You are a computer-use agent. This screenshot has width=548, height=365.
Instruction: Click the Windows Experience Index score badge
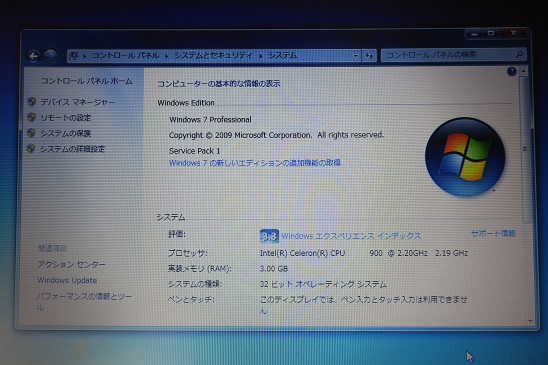tap(269, 236)
